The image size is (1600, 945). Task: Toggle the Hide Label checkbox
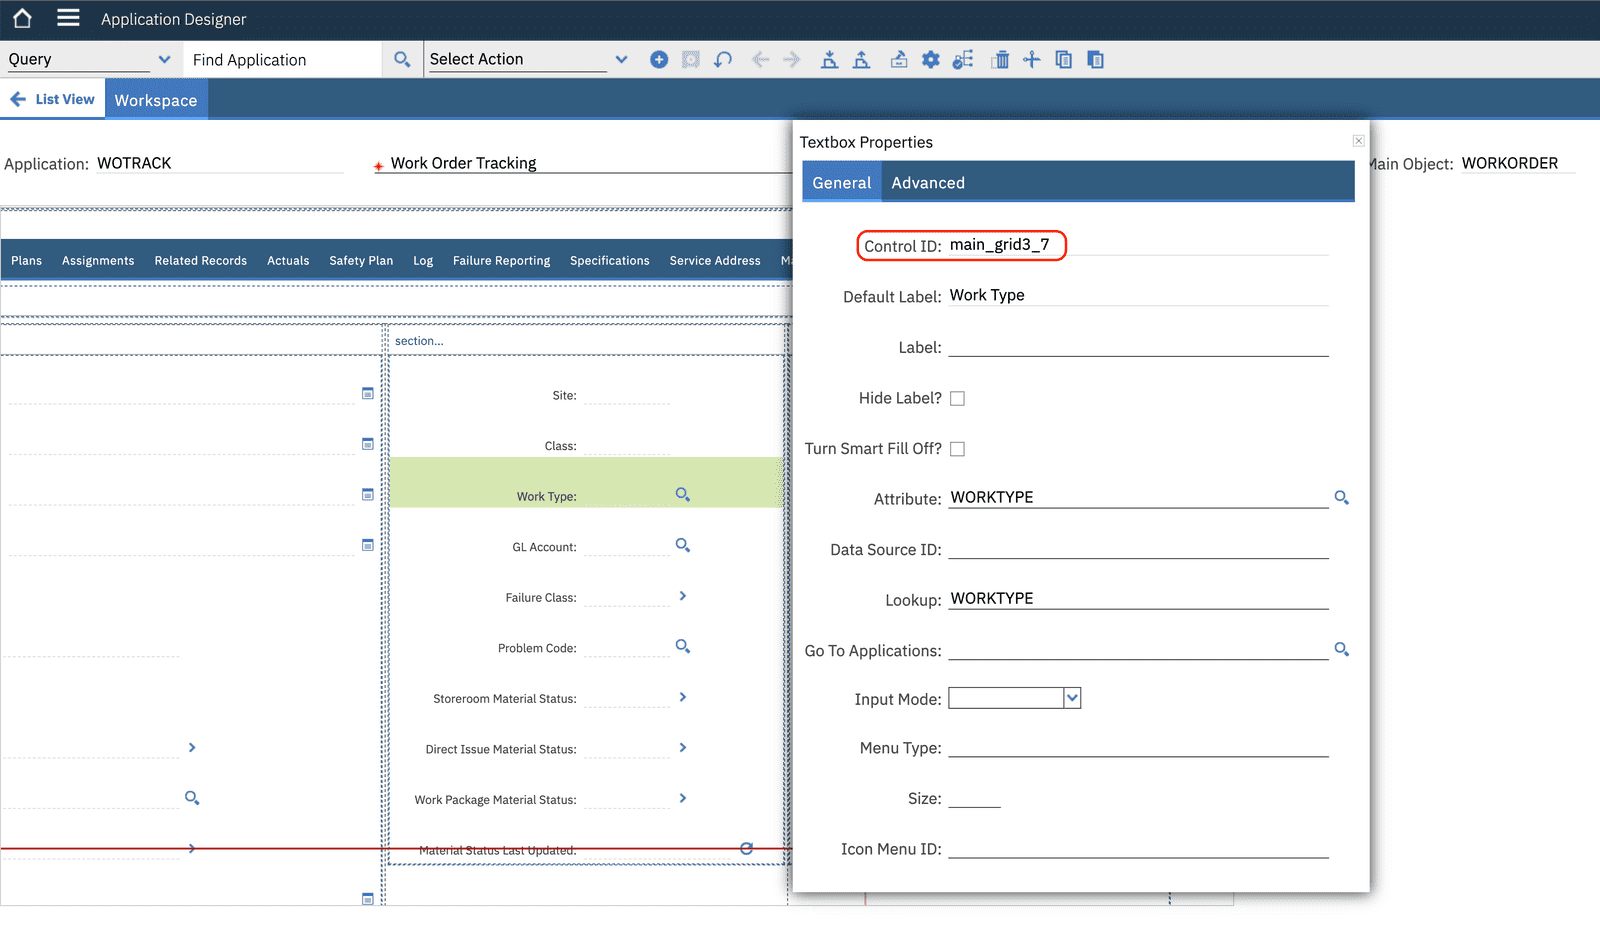point(957,397)
